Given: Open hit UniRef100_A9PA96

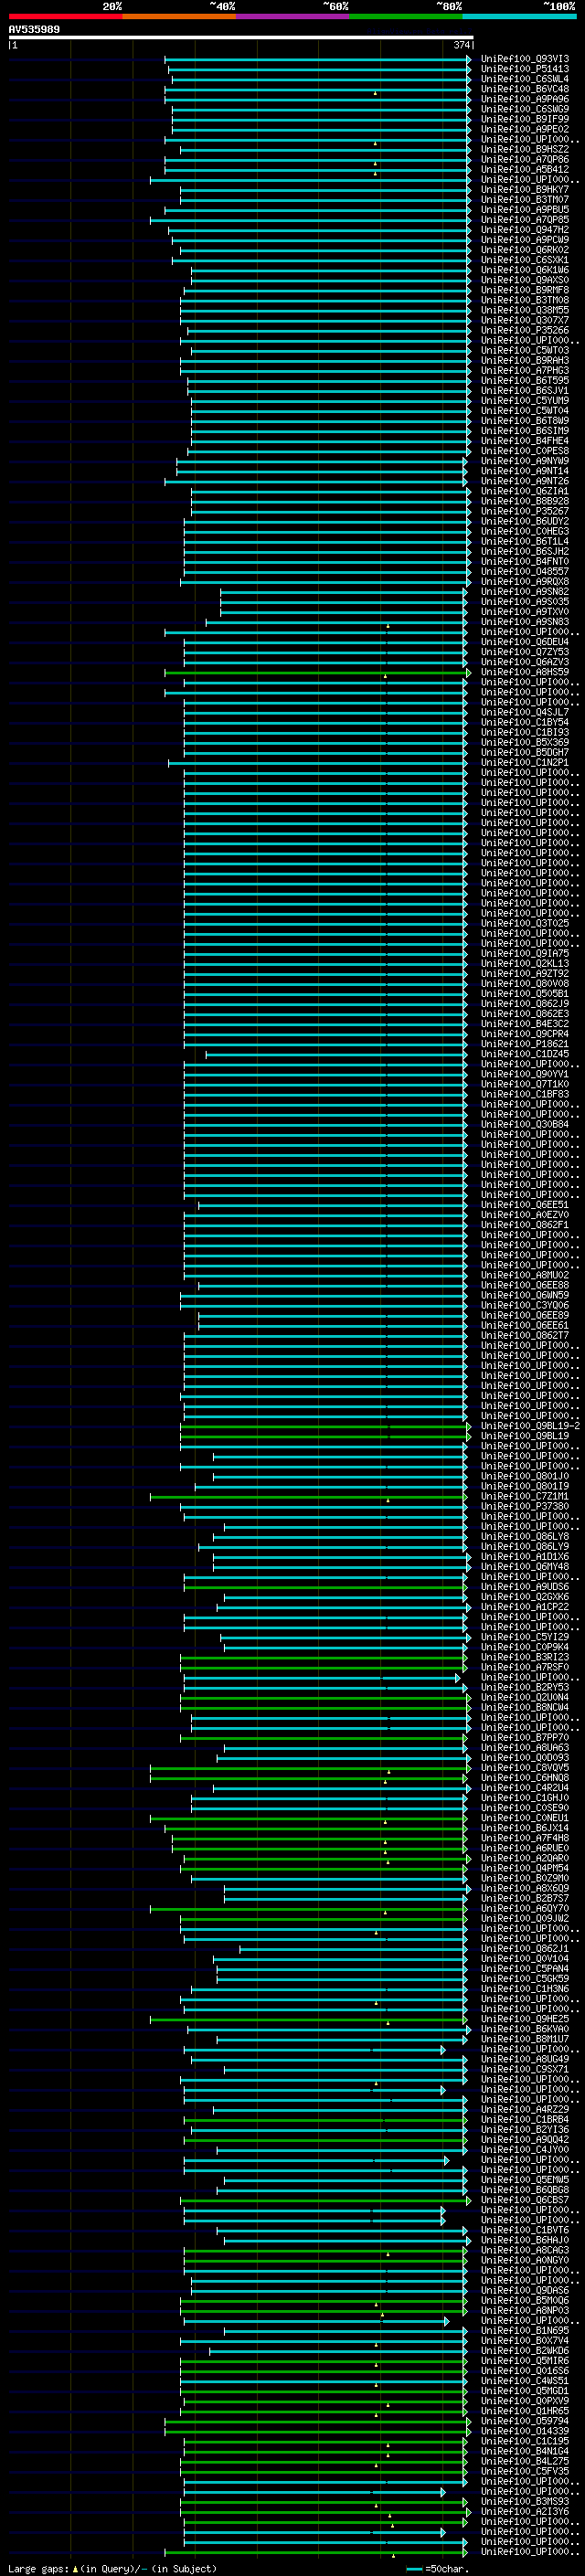Looking at the screenshot, I should click(x=525, y=99).
